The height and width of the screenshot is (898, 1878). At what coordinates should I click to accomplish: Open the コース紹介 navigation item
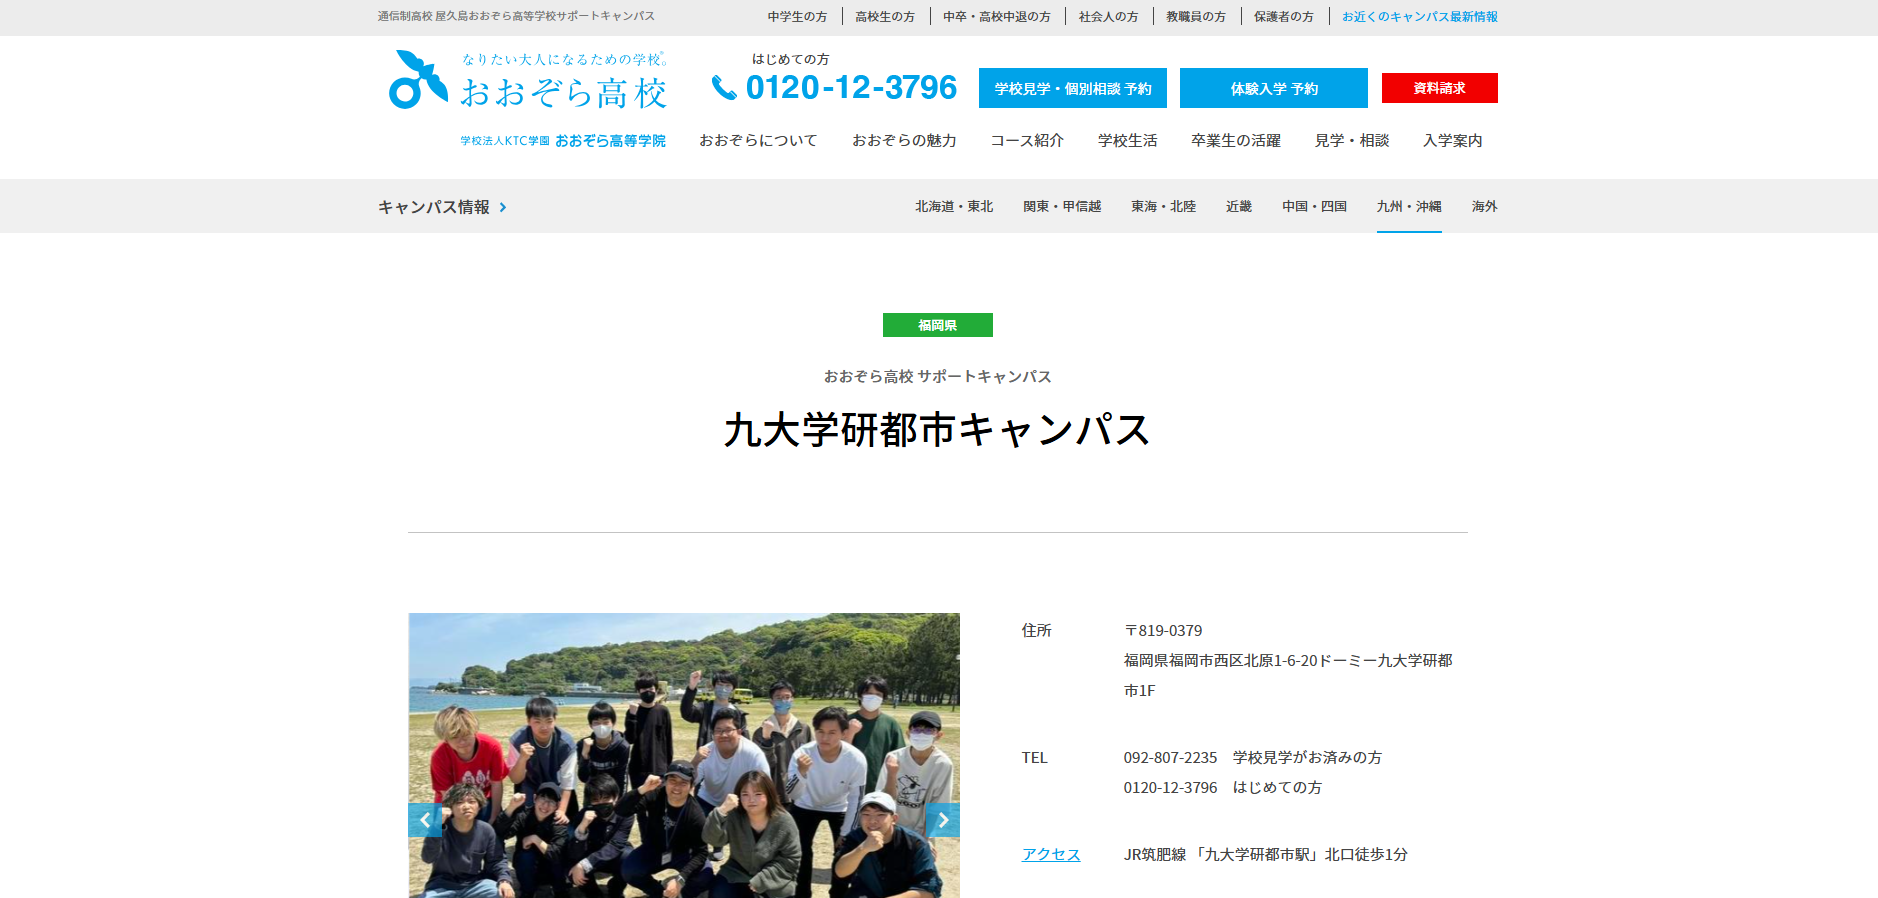pyautogui.click(x=1027, y=140)
